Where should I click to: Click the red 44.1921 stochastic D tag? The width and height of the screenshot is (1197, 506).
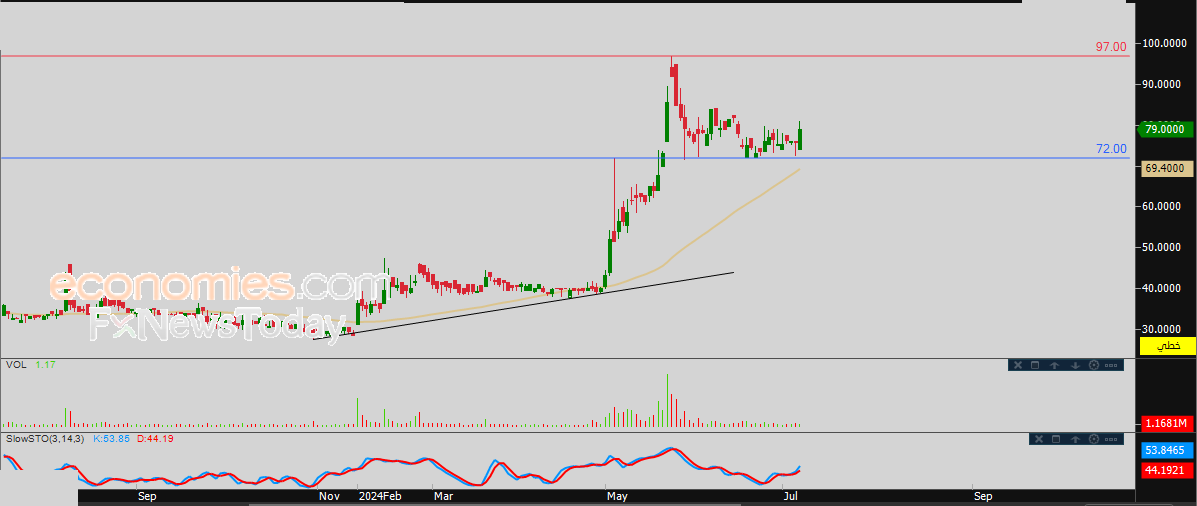pyautogui.click(x=1167, y=470)
